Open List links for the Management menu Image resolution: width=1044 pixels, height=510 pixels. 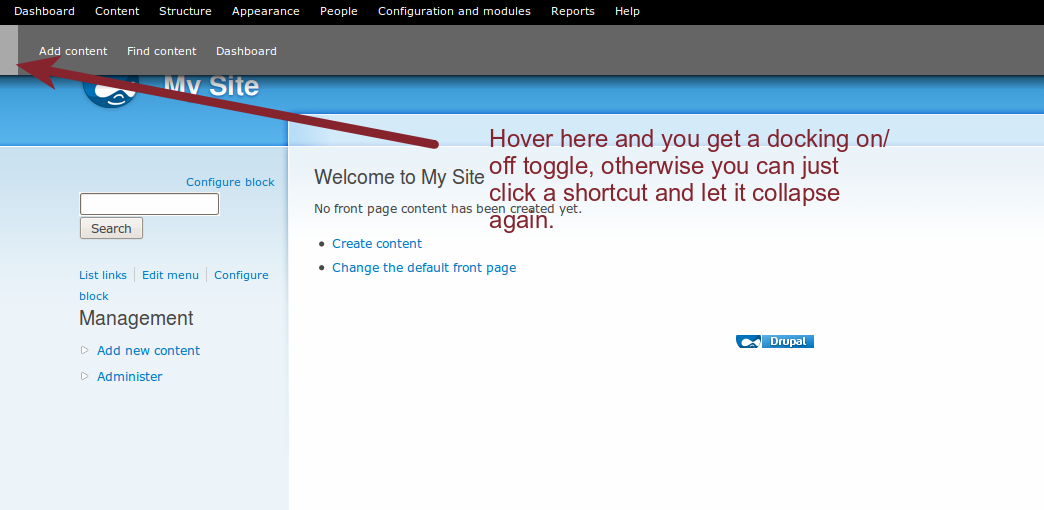coord(103,275)
